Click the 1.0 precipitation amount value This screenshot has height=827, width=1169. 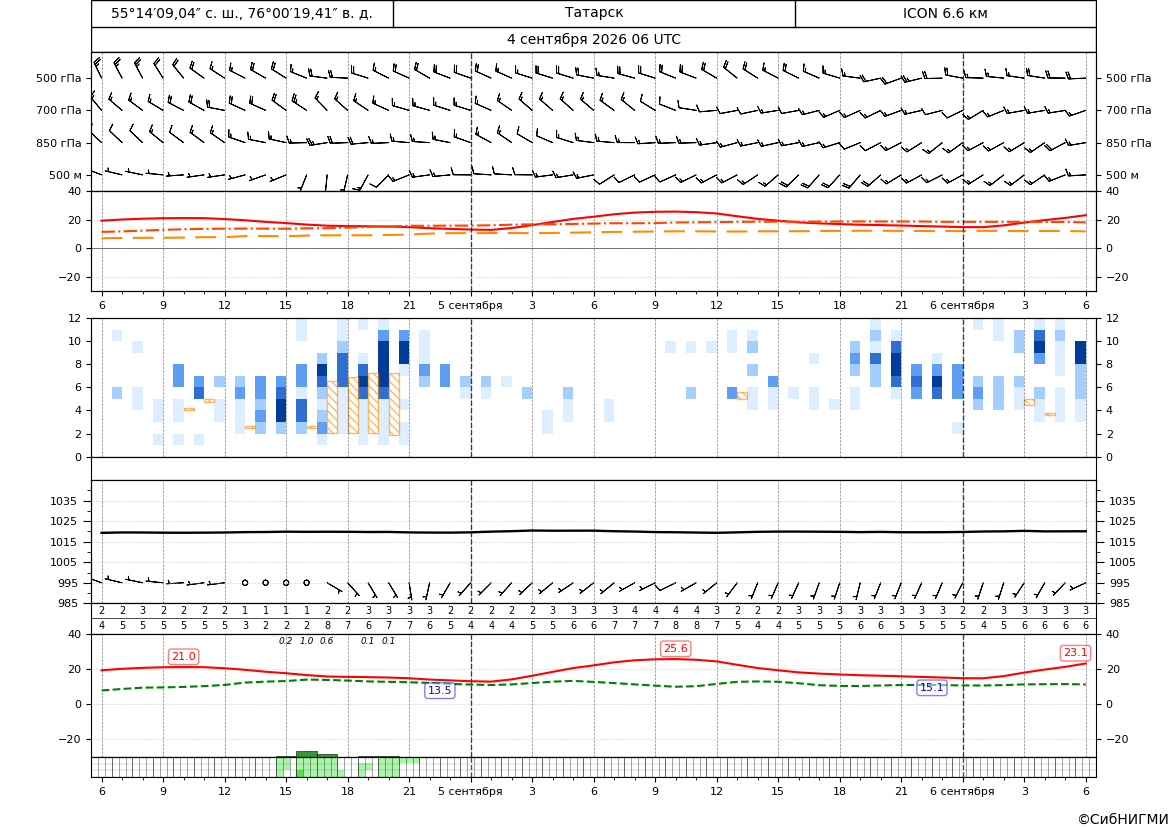306,641
